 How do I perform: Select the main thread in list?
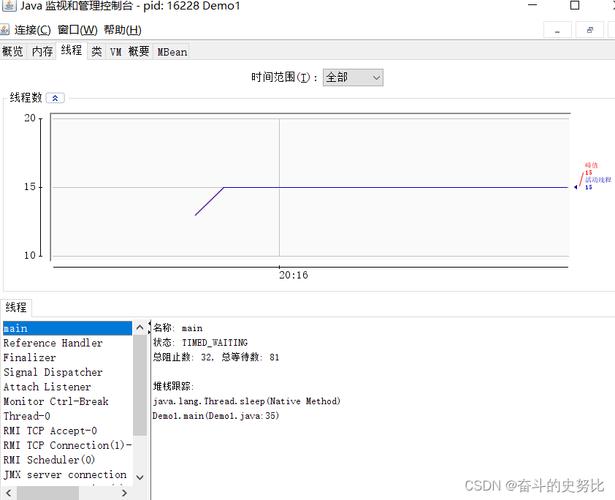tap(67, 328)
